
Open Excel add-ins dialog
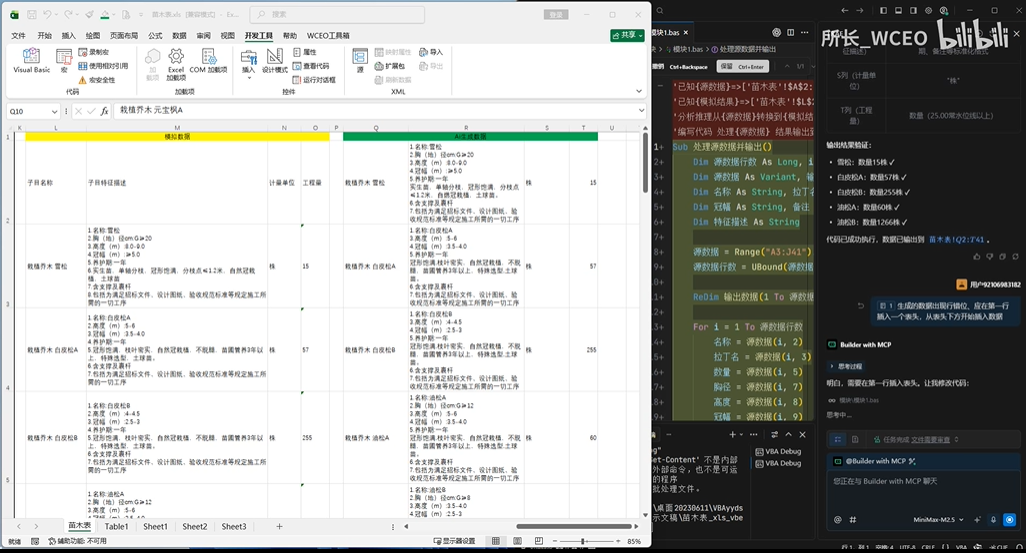pyautogui.click(x=176, y=64)
